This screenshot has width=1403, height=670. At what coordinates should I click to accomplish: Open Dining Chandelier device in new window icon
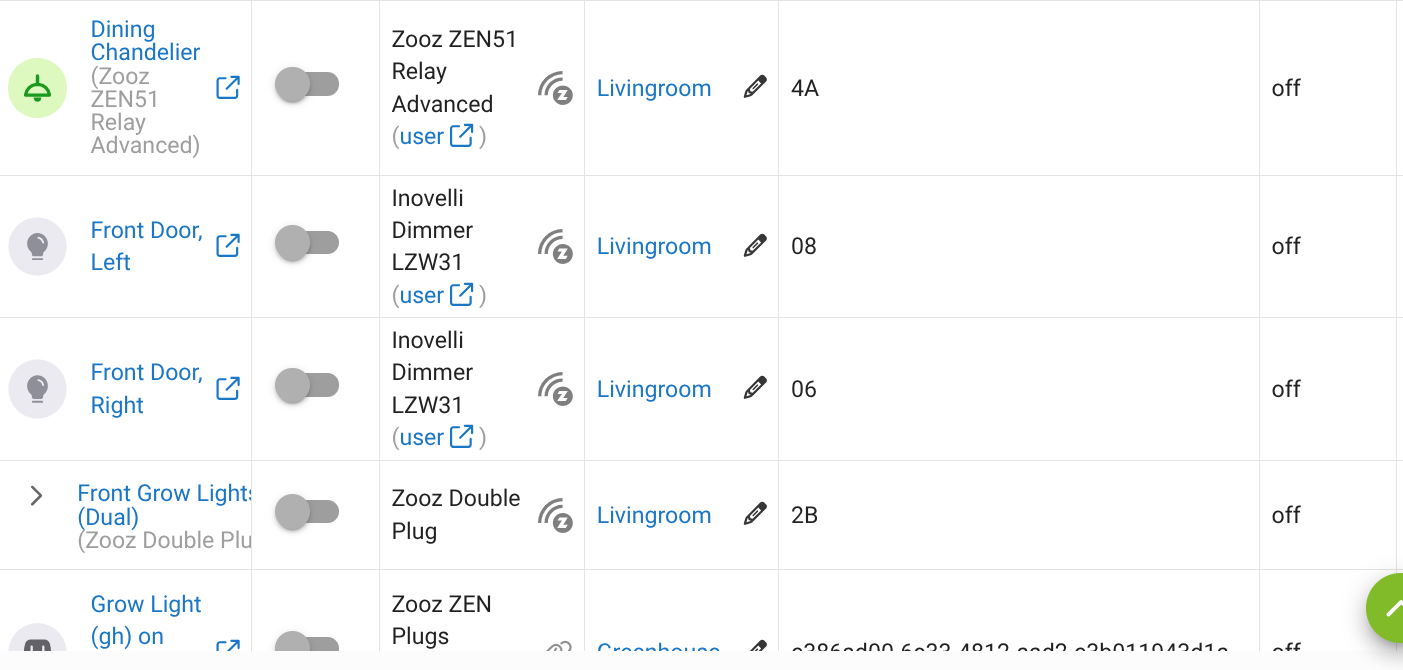[228, 88]
